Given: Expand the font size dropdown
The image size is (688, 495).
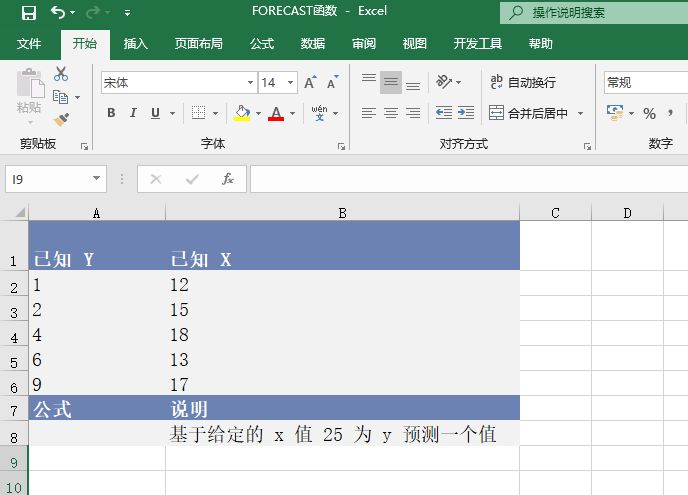Looking at the screenshot, I should click(291, 83).
